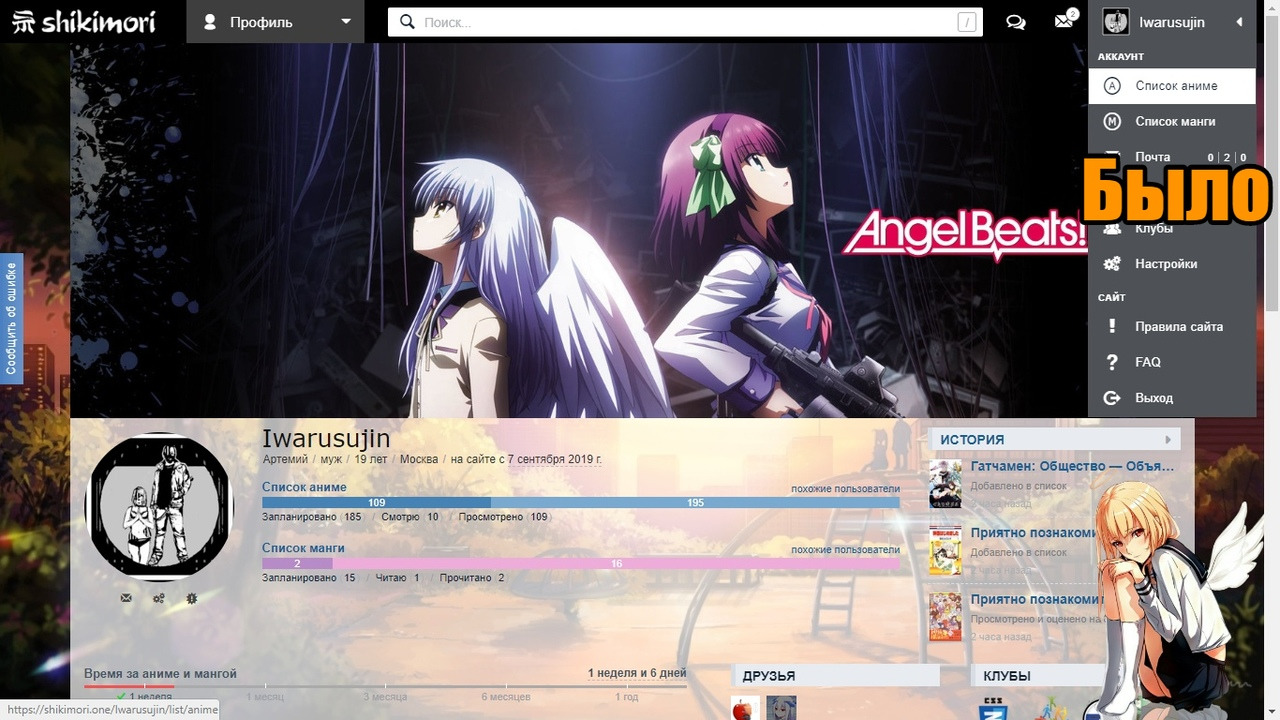The image size is (1280, 720).
Task: Open the mail envelope notifications icon
Action: click(x=1064, y=21)
